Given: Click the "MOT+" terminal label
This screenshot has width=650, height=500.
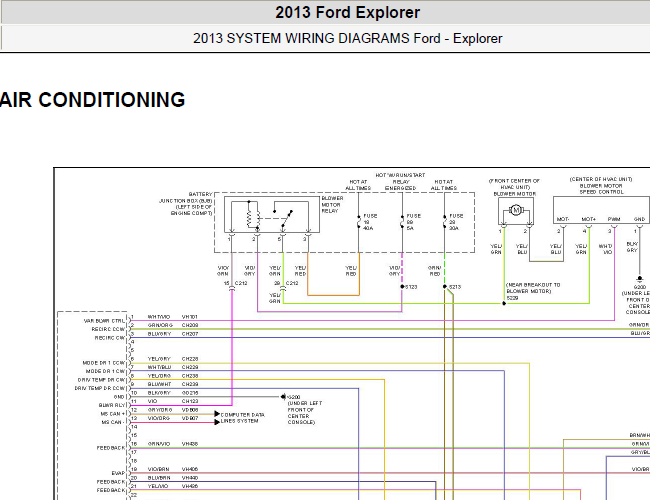Looking at the screenshot, I should tap(589, 219).
